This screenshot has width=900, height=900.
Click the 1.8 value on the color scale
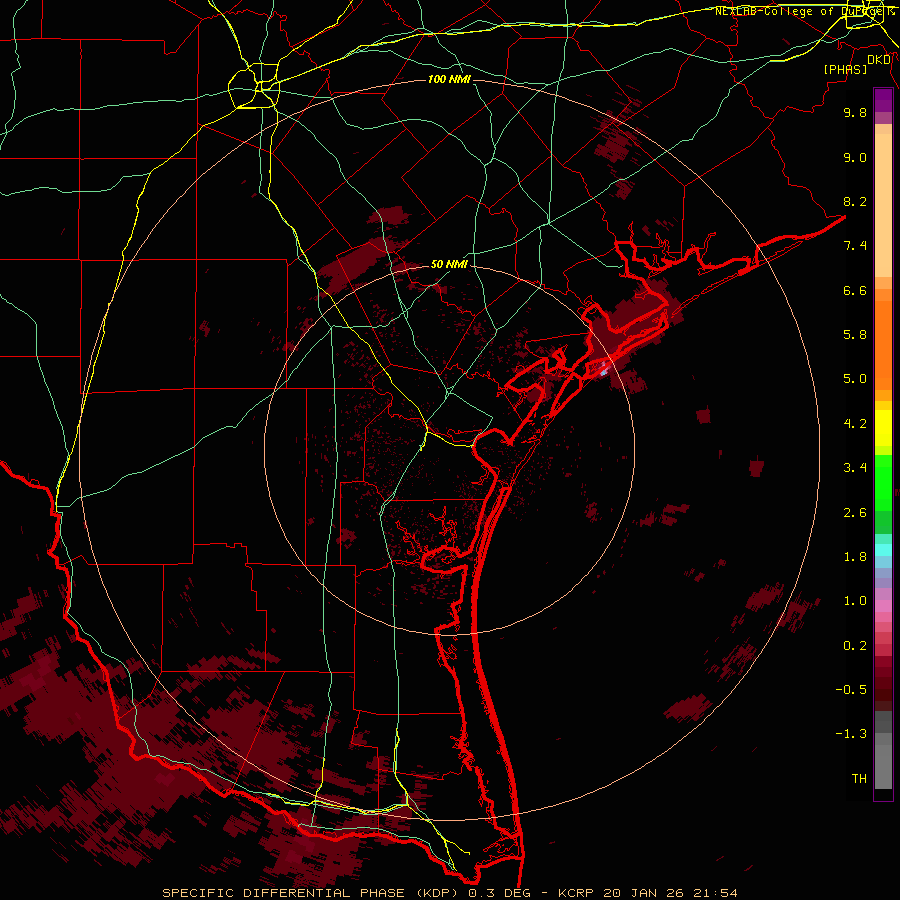pos(855,557)
